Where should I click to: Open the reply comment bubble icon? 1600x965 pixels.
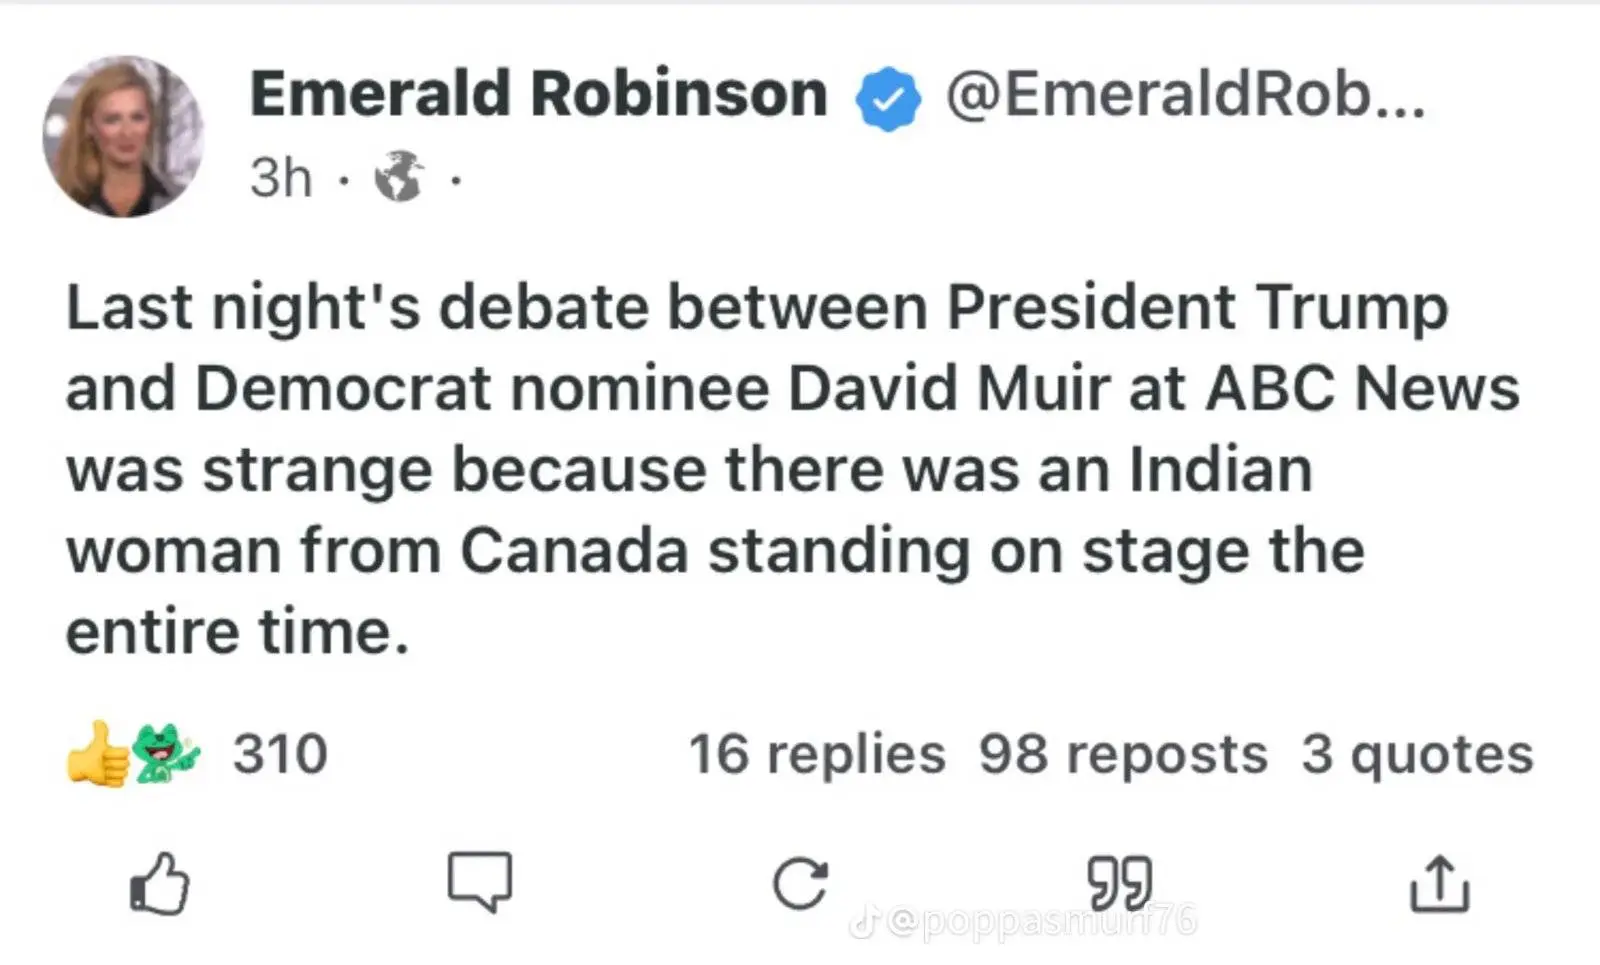(480, 881)
